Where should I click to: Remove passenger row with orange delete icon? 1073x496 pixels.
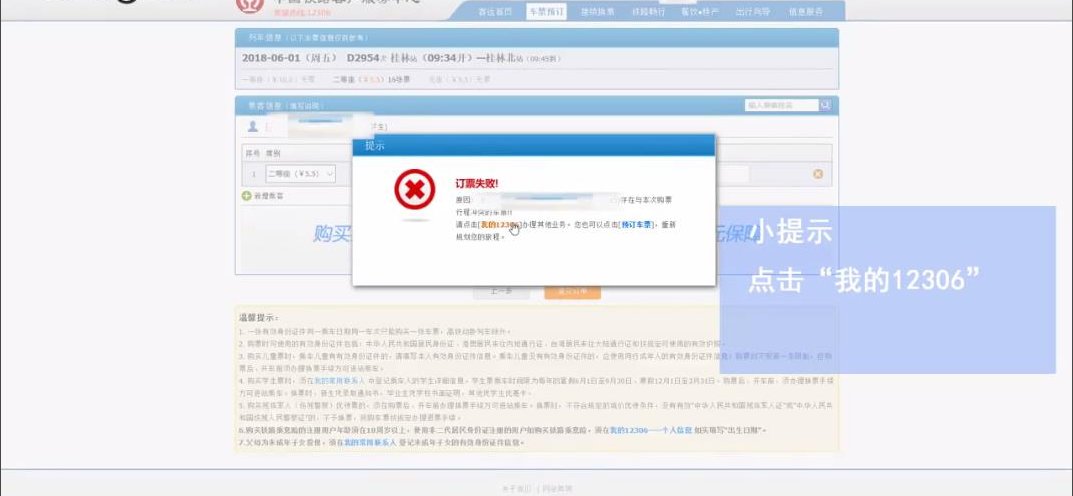click(x=818, y=174)
